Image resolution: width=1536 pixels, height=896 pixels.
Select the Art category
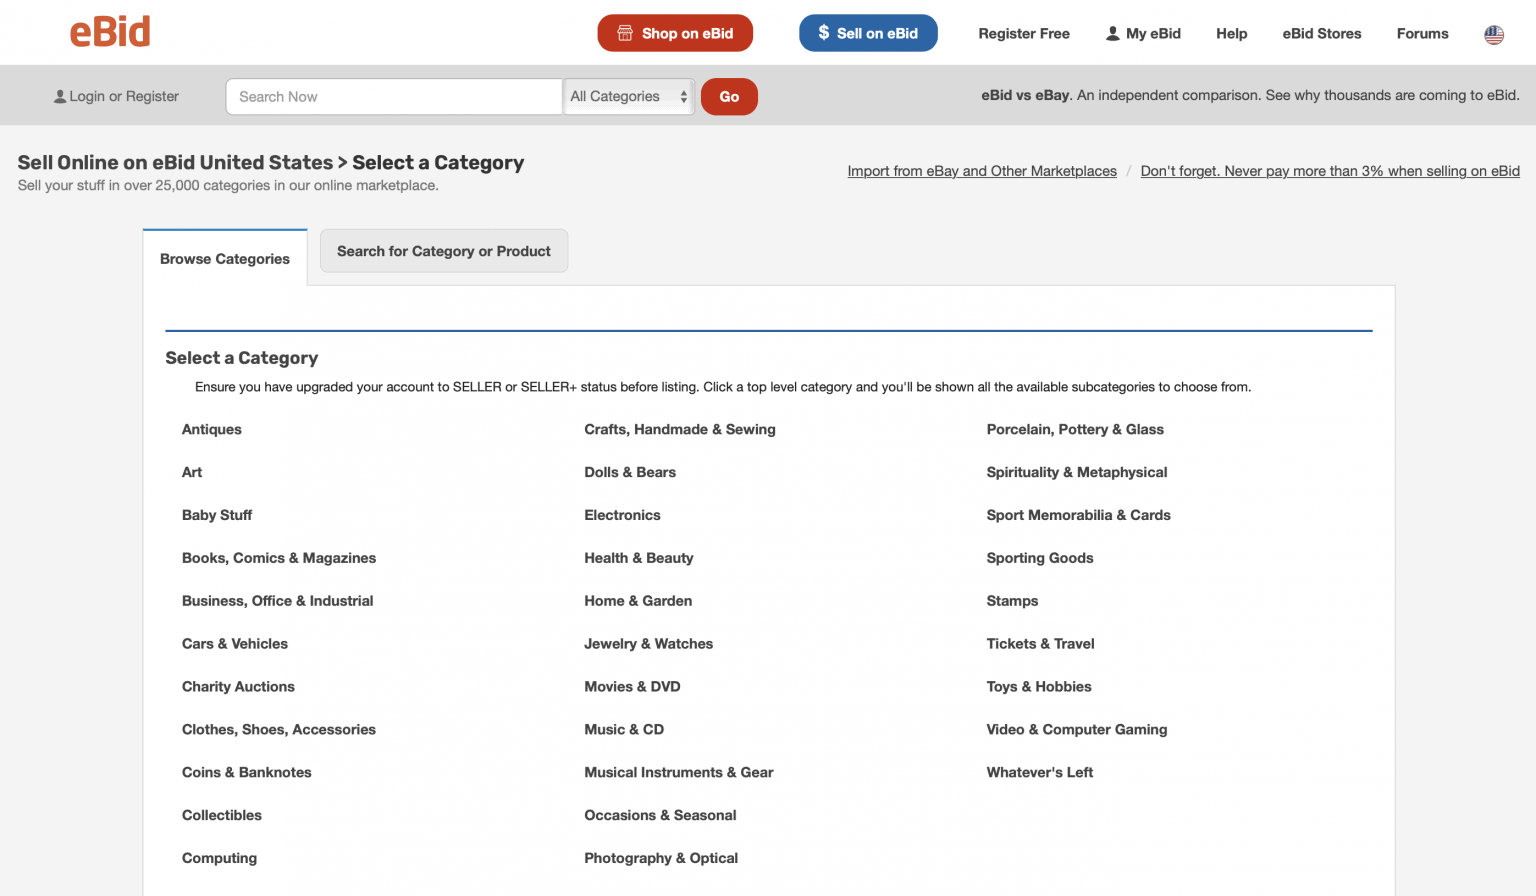pyautogui.click(x=192, y=473)
